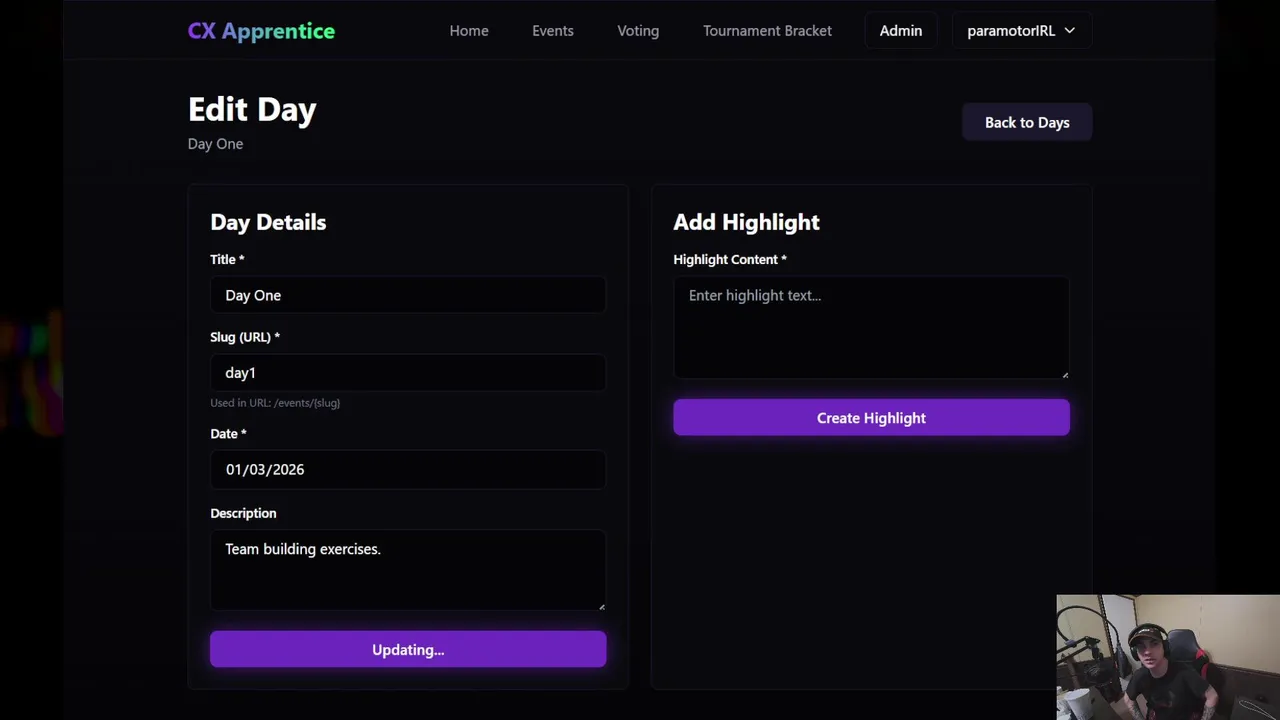The width and height of the screenshot is (1280, 720).
Task: Click the CX Apprentice logo
Action: coord(261,31)
